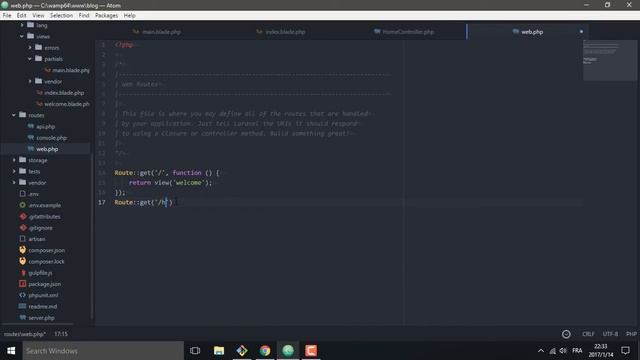Open the Help menu
Image resolution: width=640 pixels, height=360 pixels.
pyautogui.click(x=129, y=16)
